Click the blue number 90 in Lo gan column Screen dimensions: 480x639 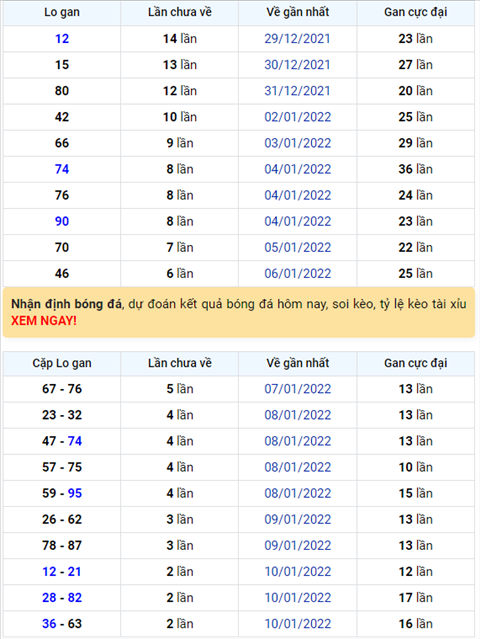tap(62, 221)
